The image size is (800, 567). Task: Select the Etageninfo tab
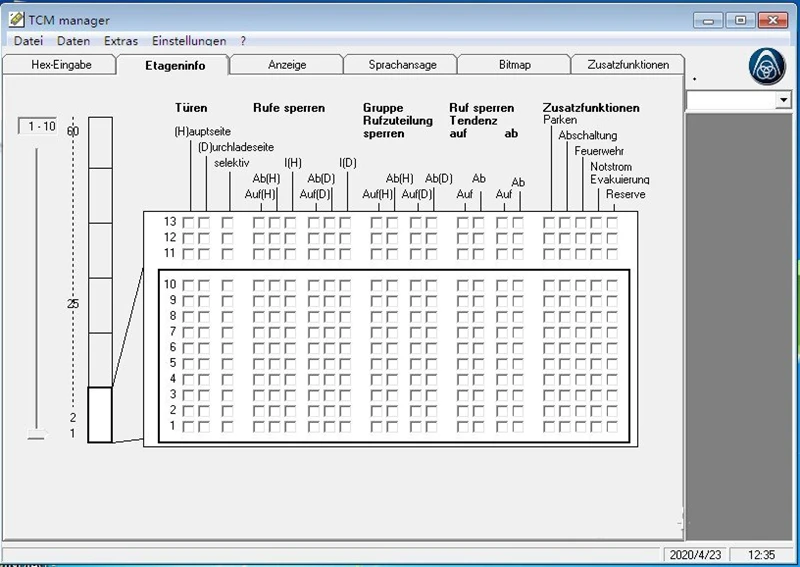(x=175, y=65)
